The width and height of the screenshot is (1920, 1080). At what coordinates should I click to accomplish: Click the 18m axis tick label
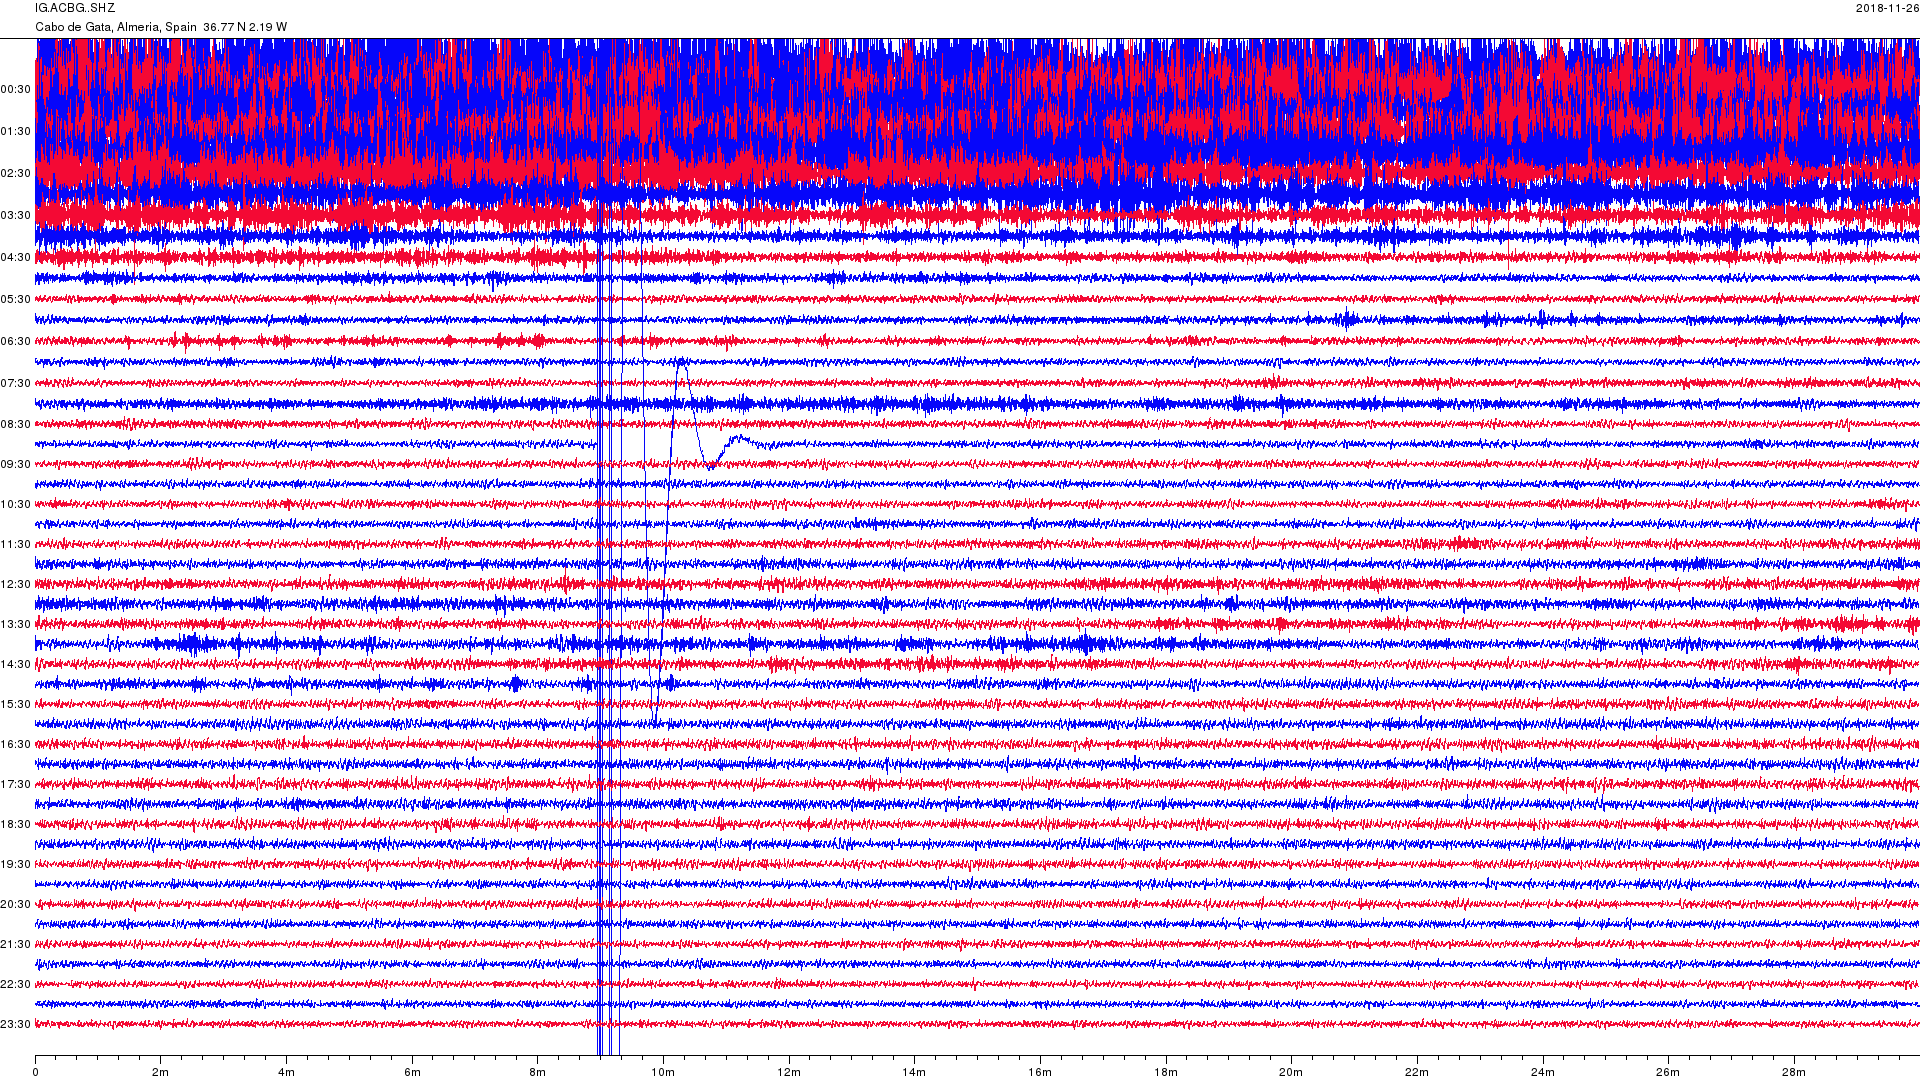click(x=1166, y=1073)
